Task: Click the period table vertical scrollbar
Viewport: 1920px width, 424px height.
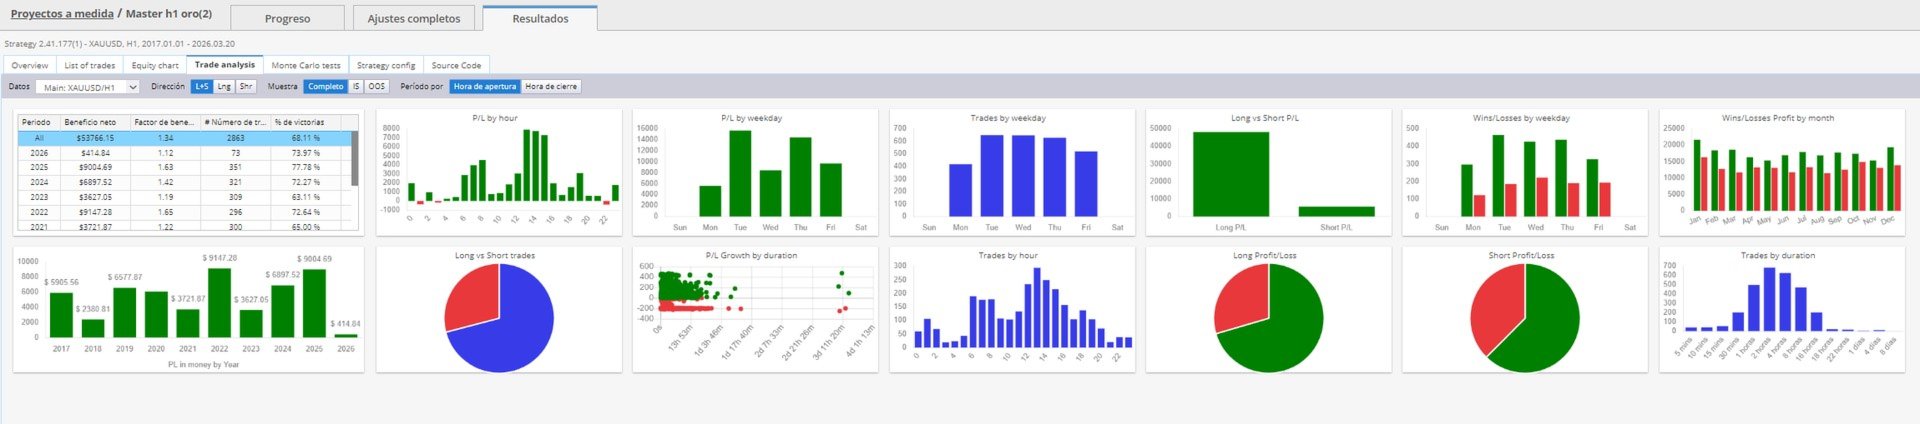Action: [x=354, y=158]
